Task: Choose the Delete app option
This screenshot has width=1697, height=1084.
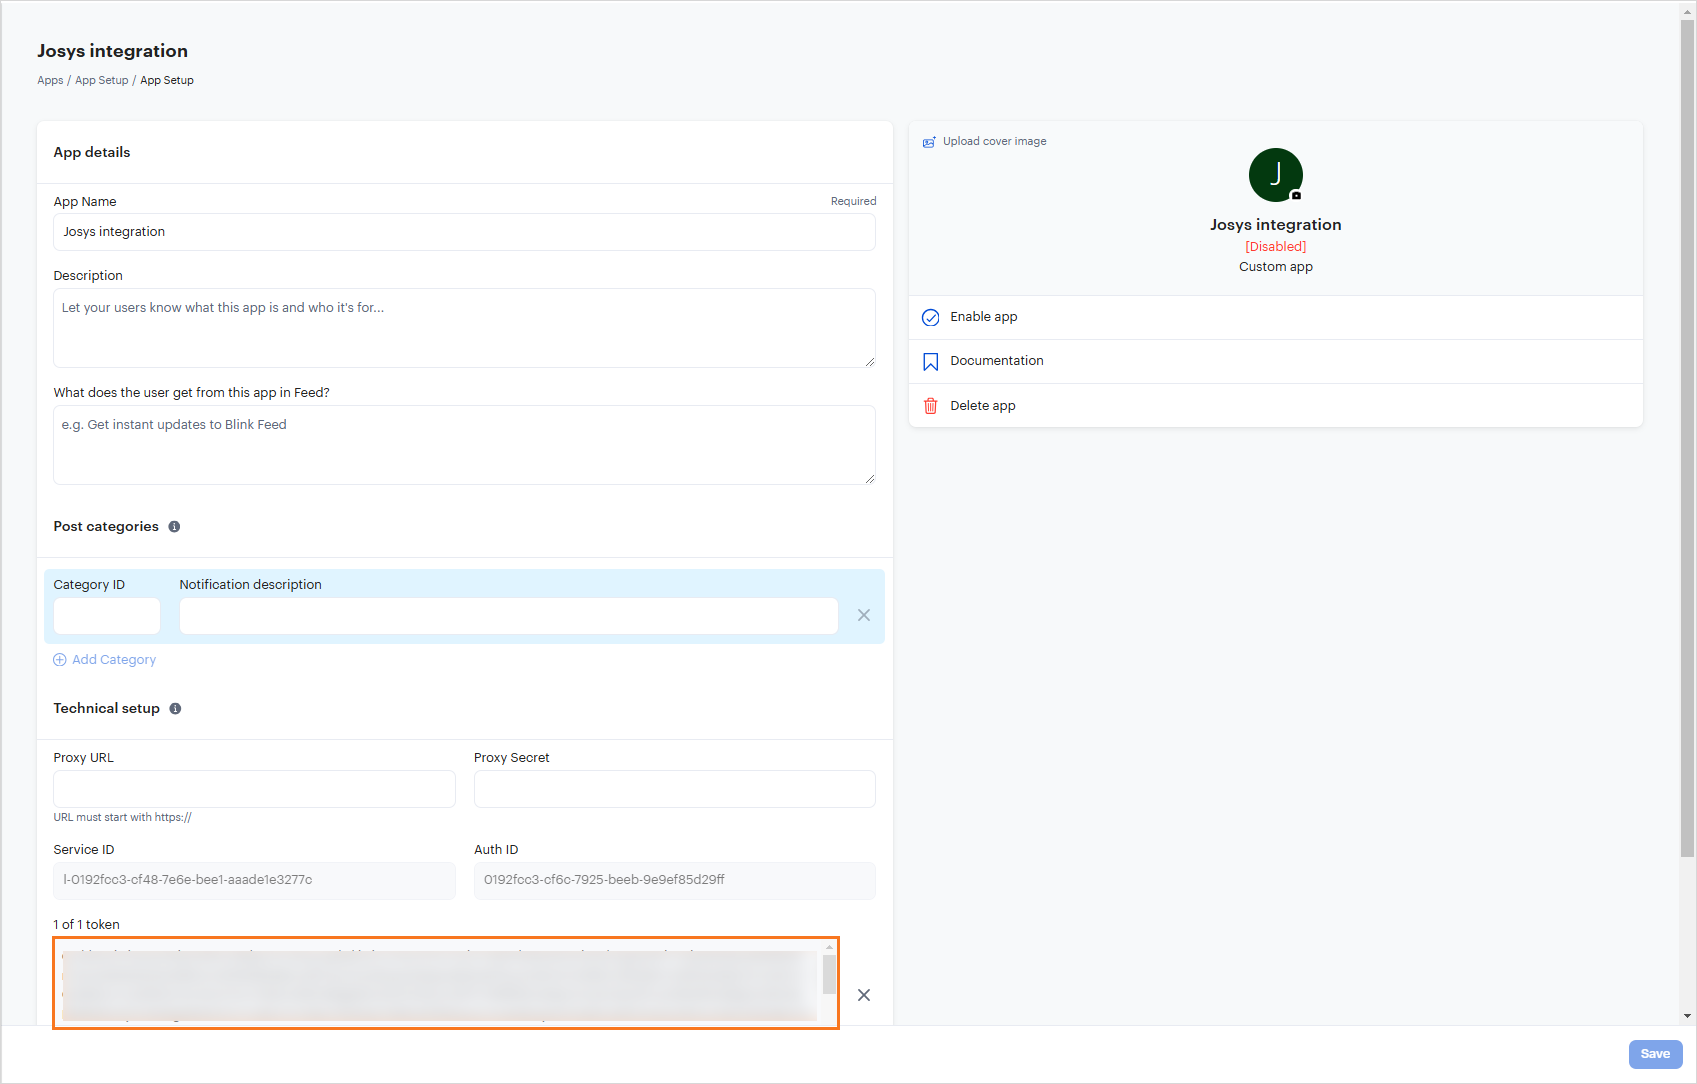Action: coord(1275,406)
